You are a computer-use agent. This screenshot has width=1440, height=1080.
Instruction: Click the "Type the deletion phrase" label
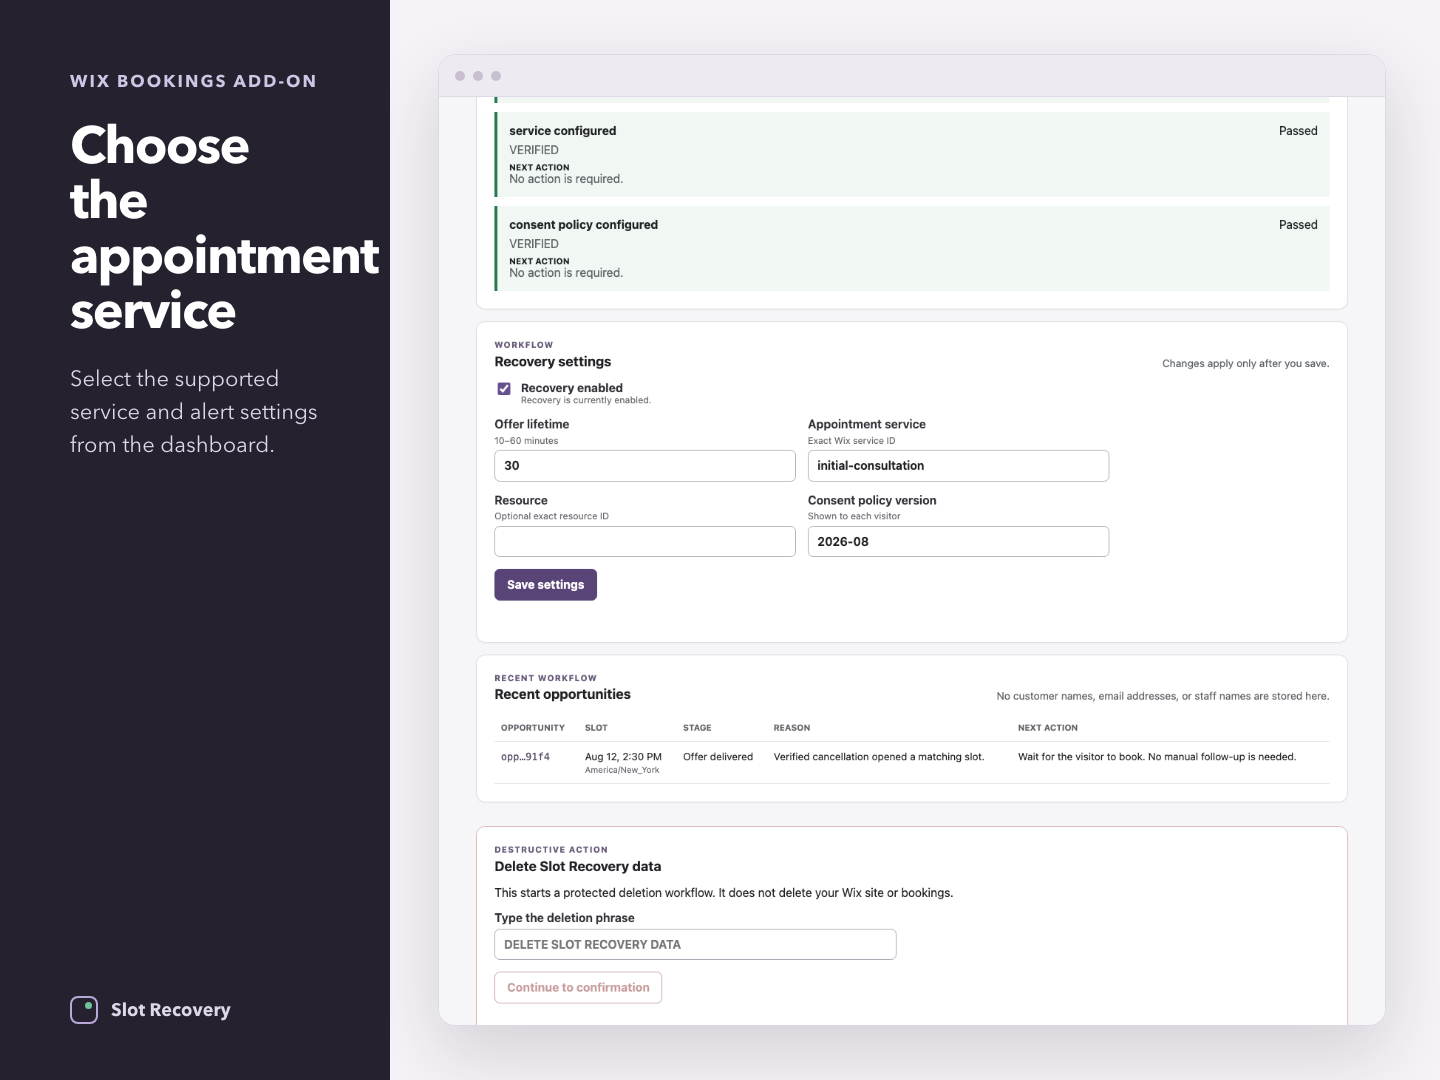click(x=564, y=918)
